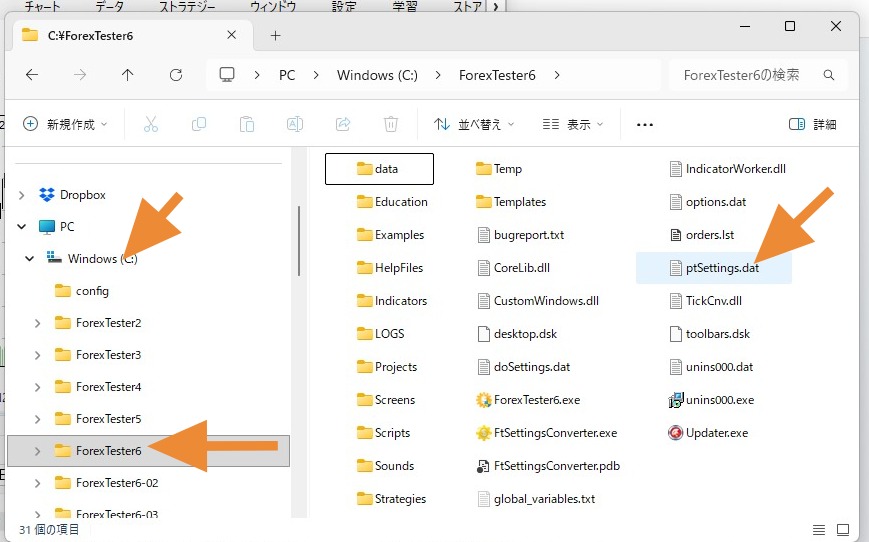
Task: Click the Rename icon in toolbar
Action: (x=294, y=124)
